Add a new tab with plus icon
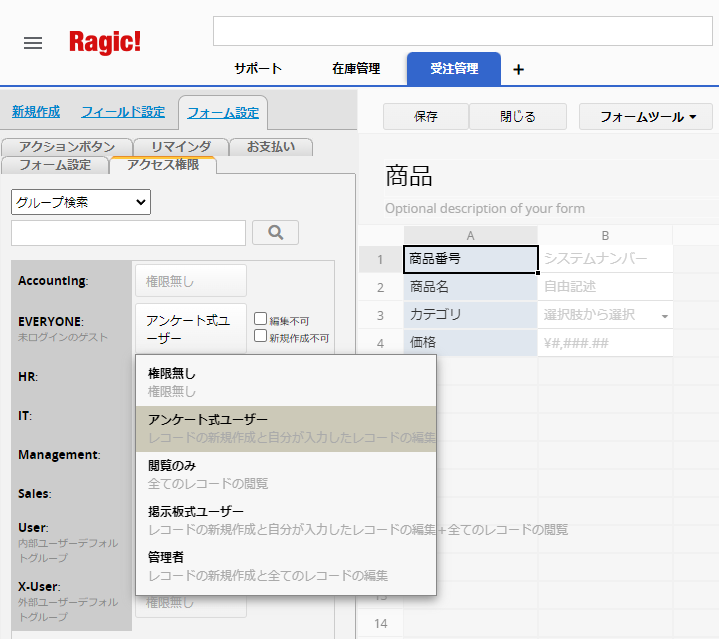The image size is (719, 639). [x=518, y=69]
